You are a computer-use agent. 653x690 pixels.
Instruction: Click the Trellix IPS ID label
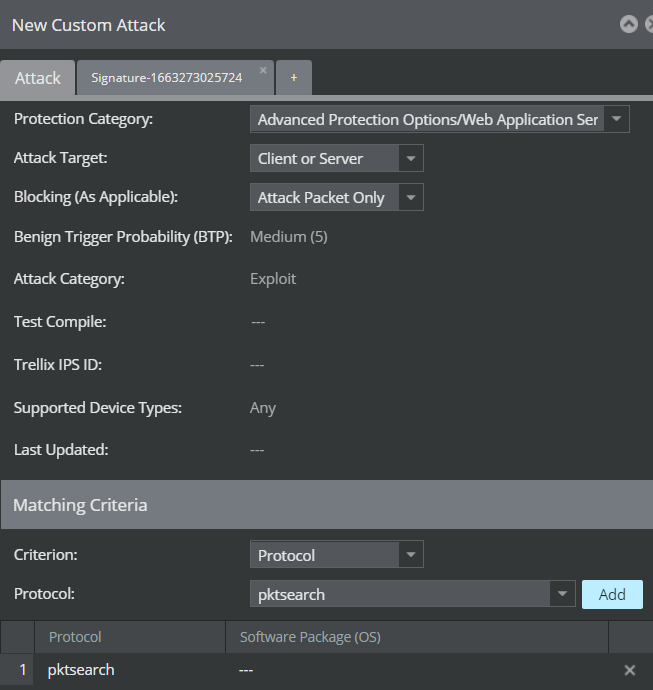pyautogui.click(x=58, y=365)
